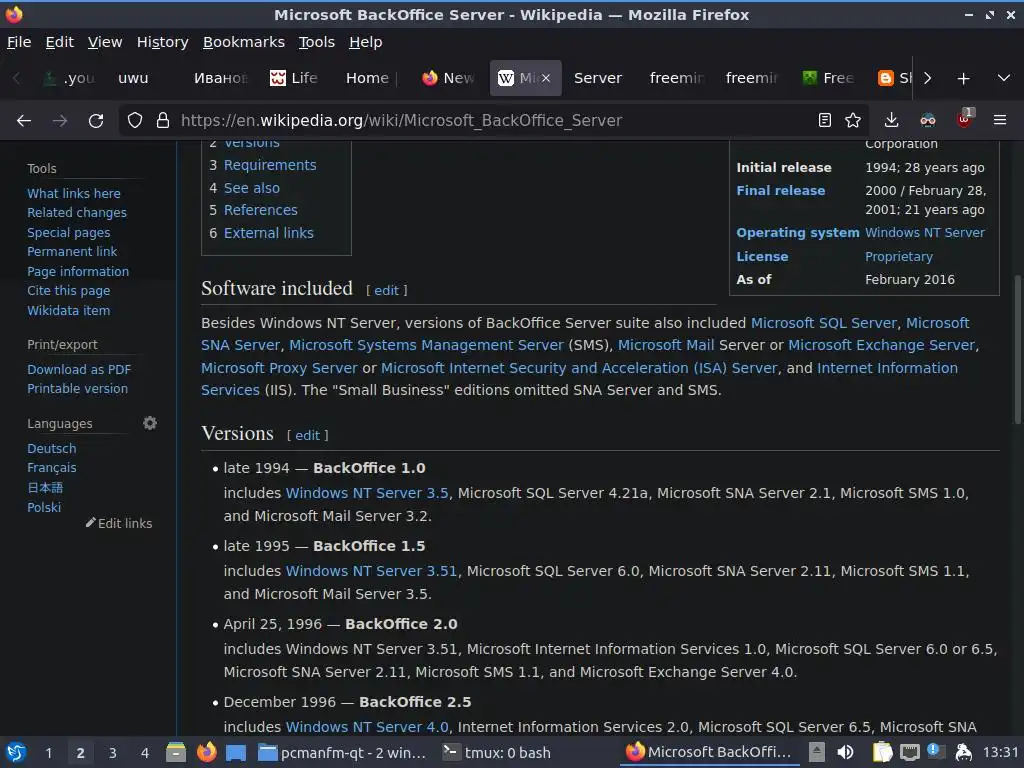
Task: Open the glasses extension icon in toolbar
Action: [x=928, y=120]
